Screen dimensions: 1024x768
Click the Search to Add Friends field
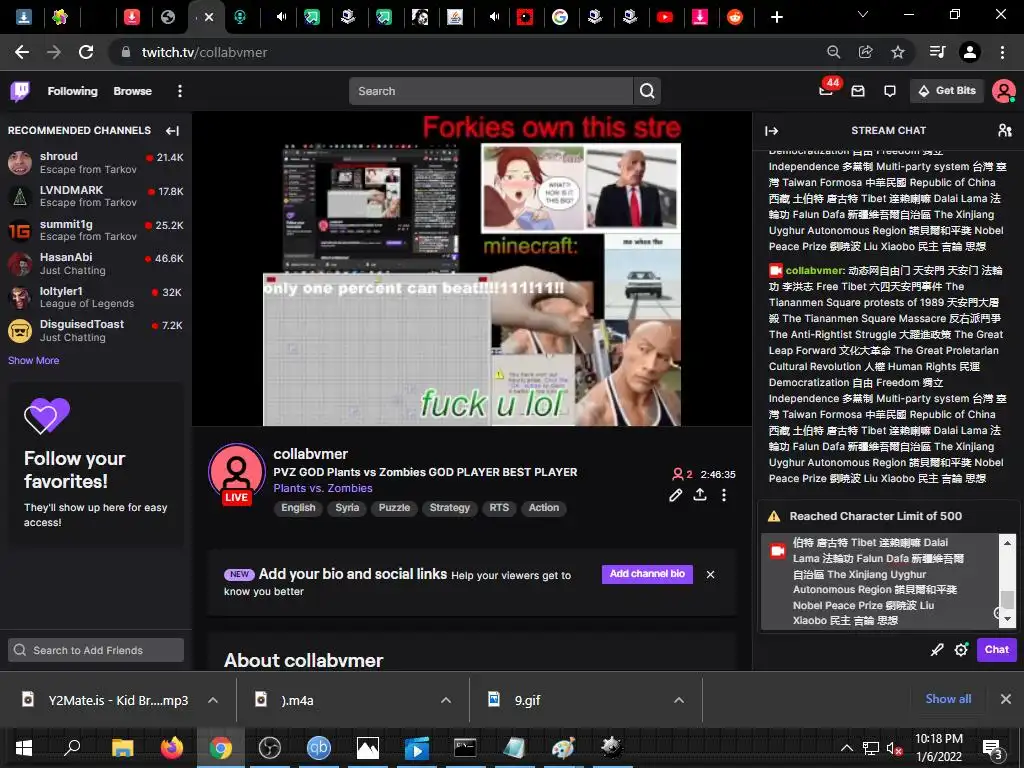pyautogui.click(x=96, y=650)
